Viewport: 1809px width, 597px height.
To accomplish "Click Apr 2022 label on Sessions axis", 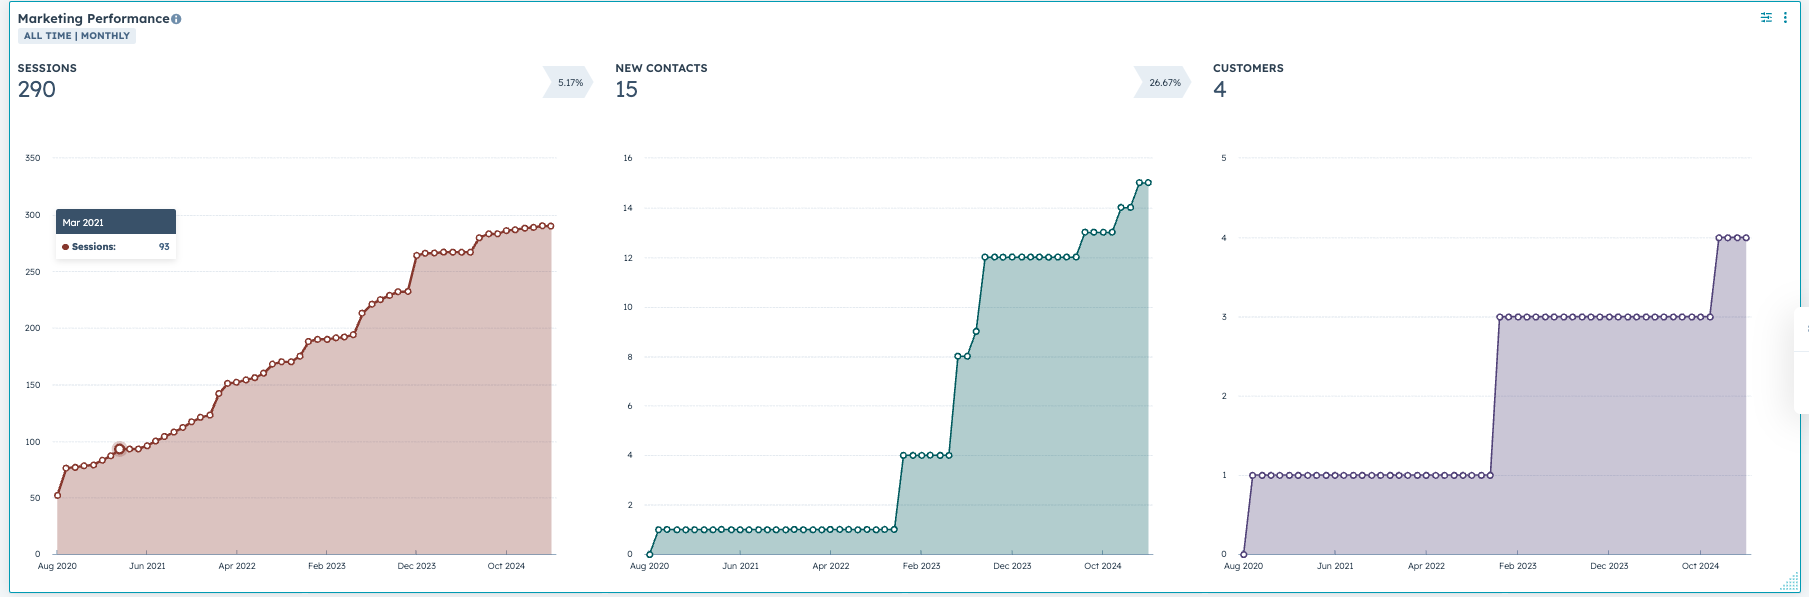I will click(x=237, y=566).
